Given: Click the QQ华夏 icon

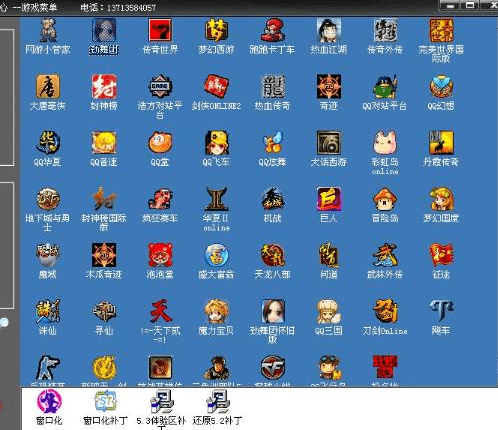Looking at the screenshot, I should point(48,143).
